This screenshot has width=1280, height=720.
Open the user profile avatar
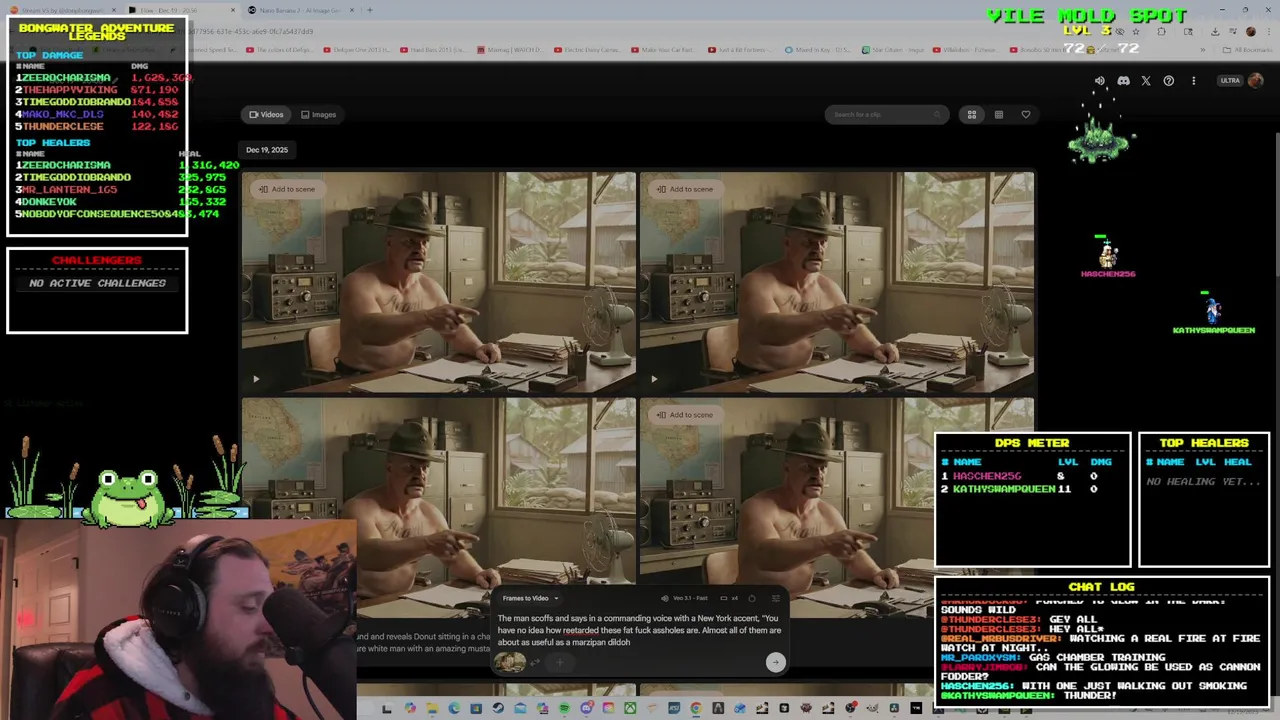click(1256, 81)
